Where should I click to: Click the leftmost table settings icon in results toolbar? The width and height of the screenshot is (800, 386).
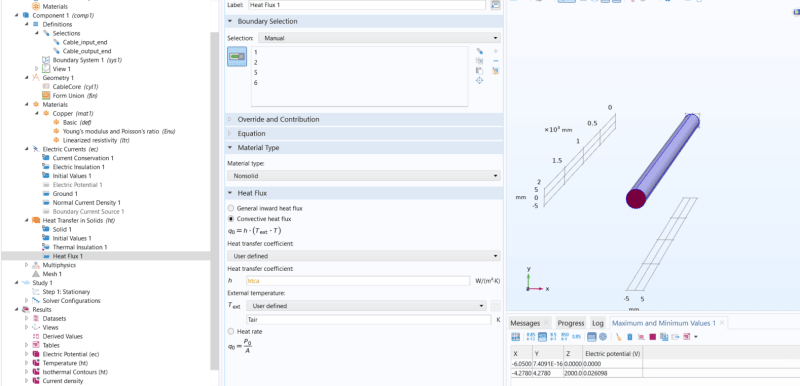pyautogui.click(x=515, y=337)
